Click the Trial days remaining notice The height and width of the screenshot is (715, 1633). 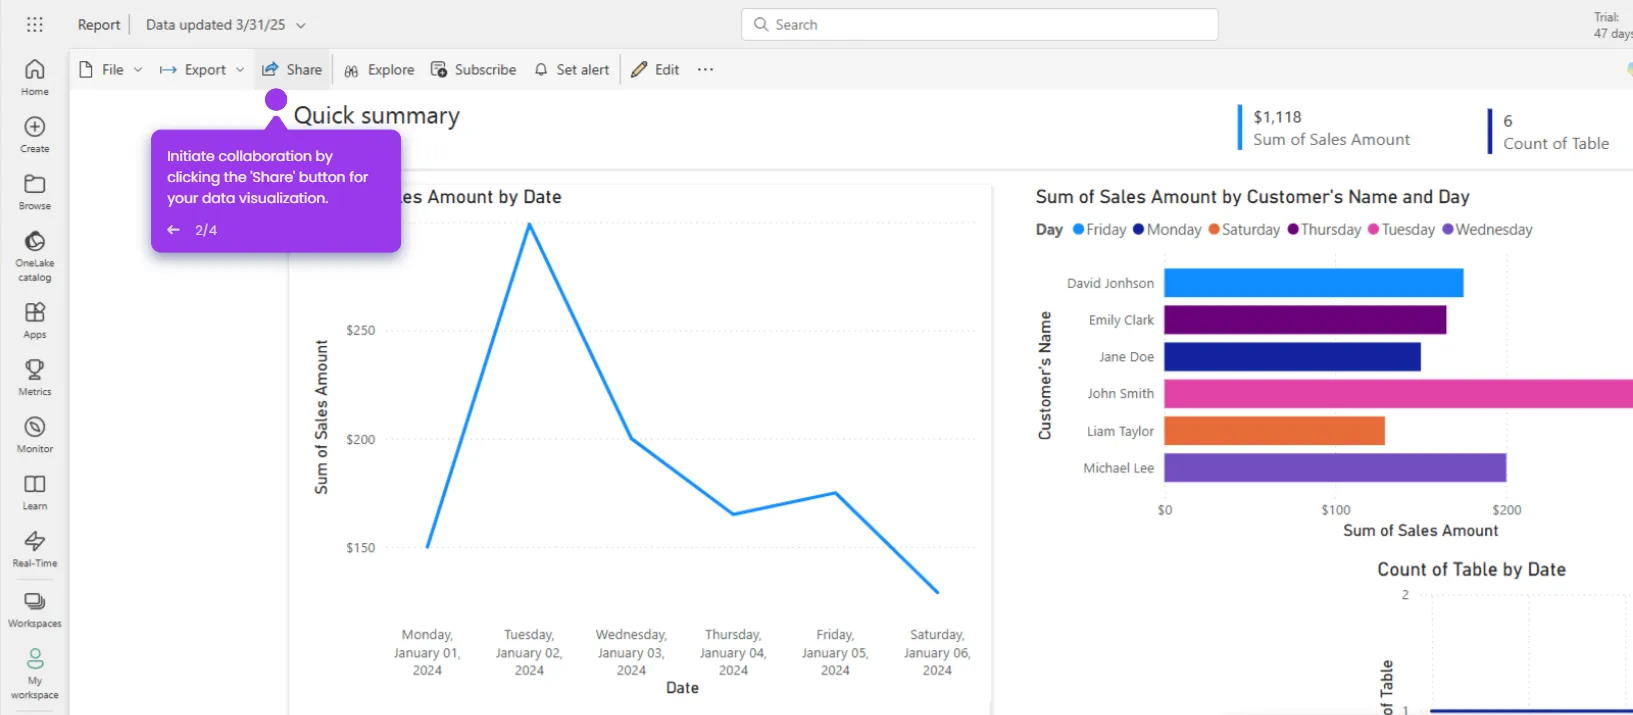pyautogui.click(x=1612, y=26)
